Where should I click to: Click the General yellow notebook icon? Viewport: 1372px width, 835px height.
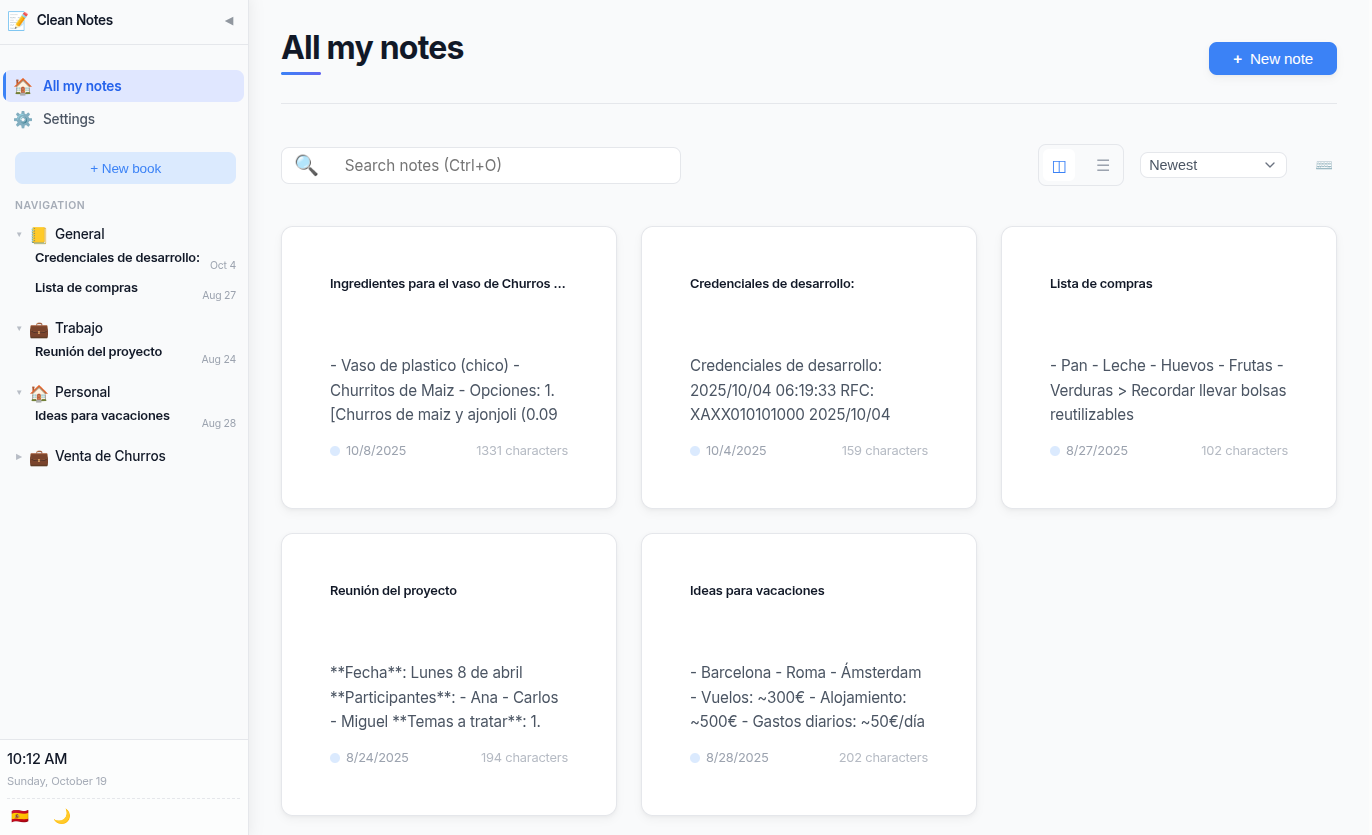click(x=40, y=234)
